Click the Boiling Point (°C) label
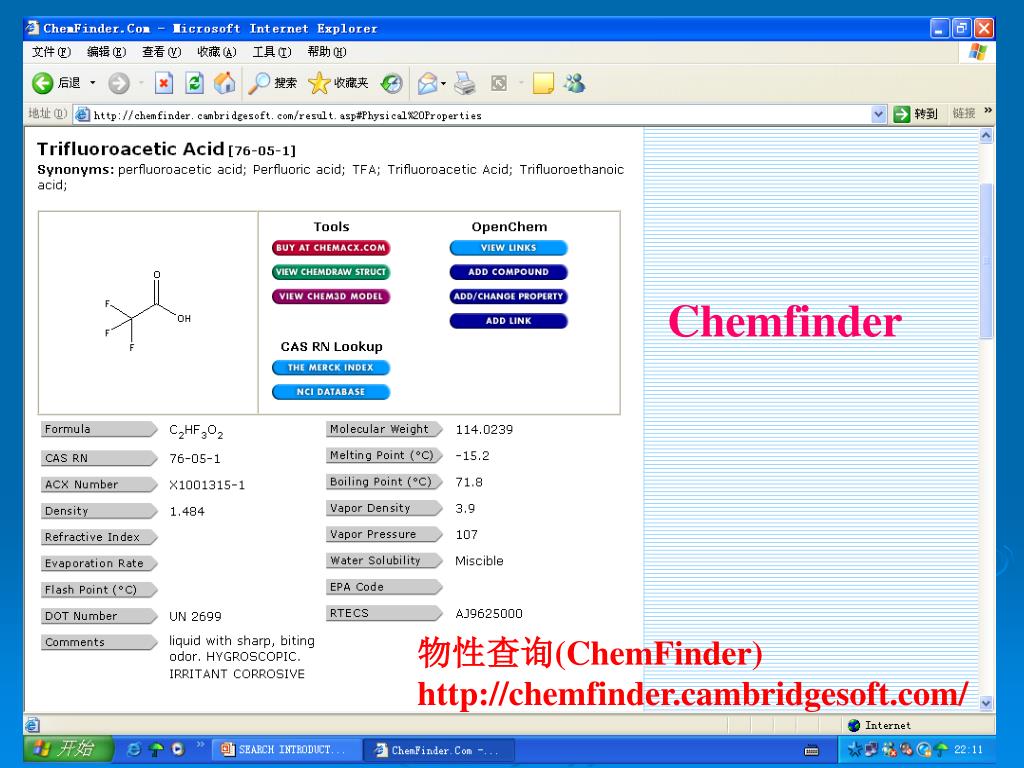The width and height of the screenshot is (1024, 768). tap(384, 482)
